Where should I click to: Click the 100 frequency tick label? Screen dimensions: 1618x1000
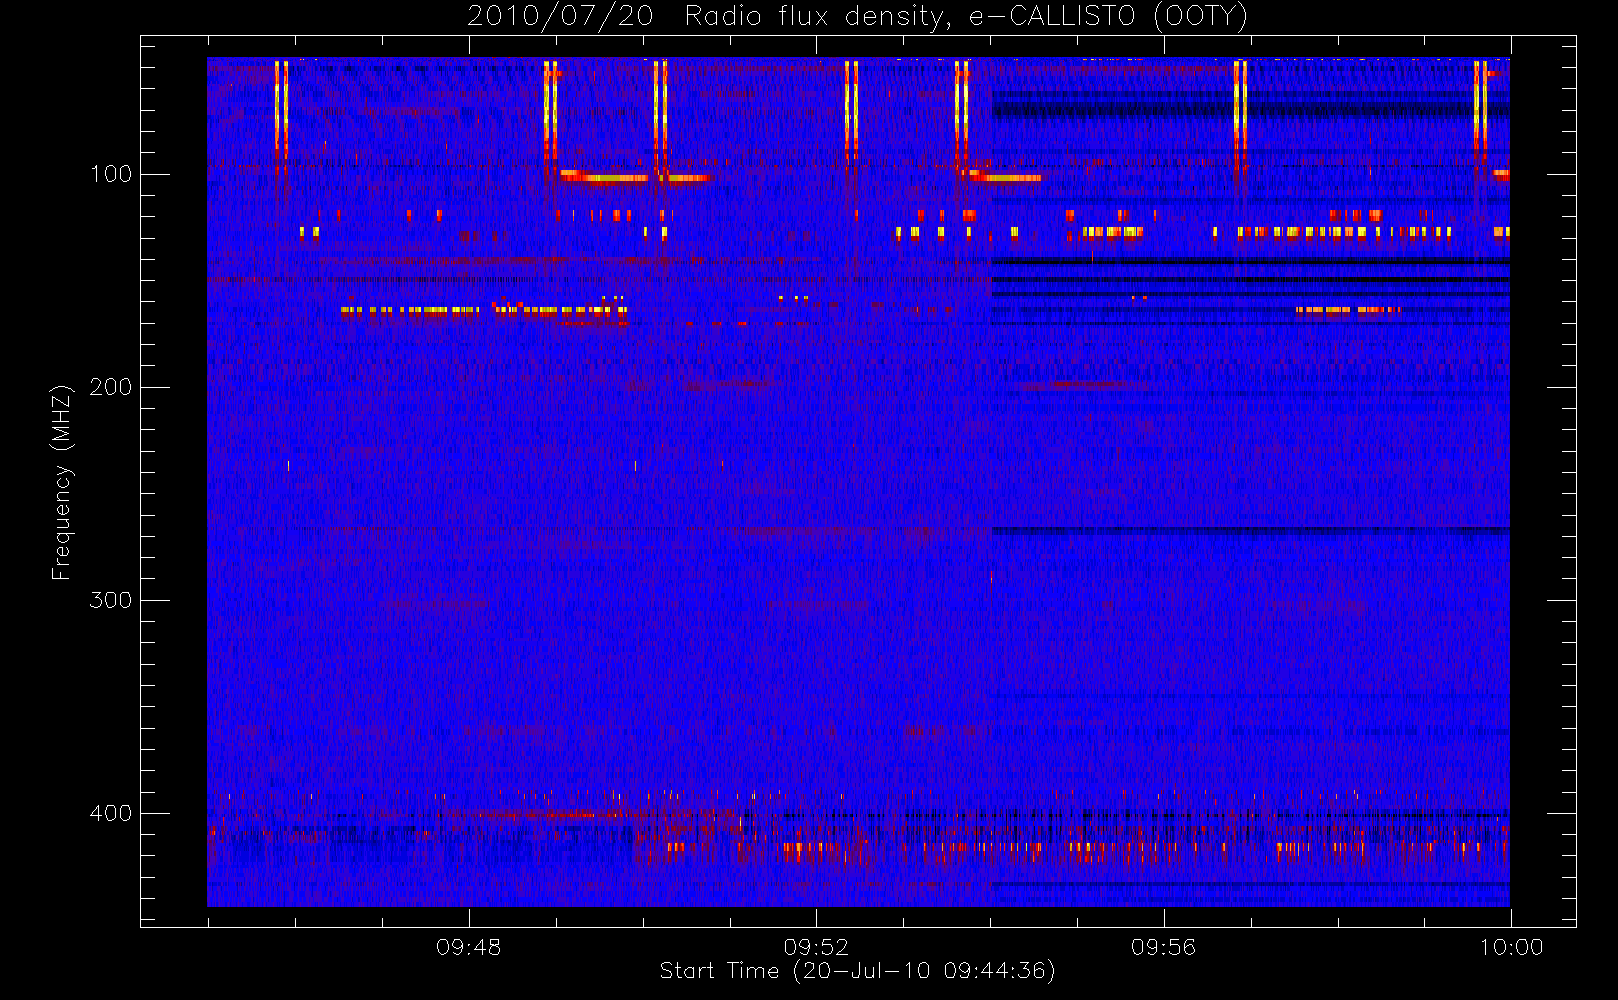pyautogui.click(x=110, y=174)
